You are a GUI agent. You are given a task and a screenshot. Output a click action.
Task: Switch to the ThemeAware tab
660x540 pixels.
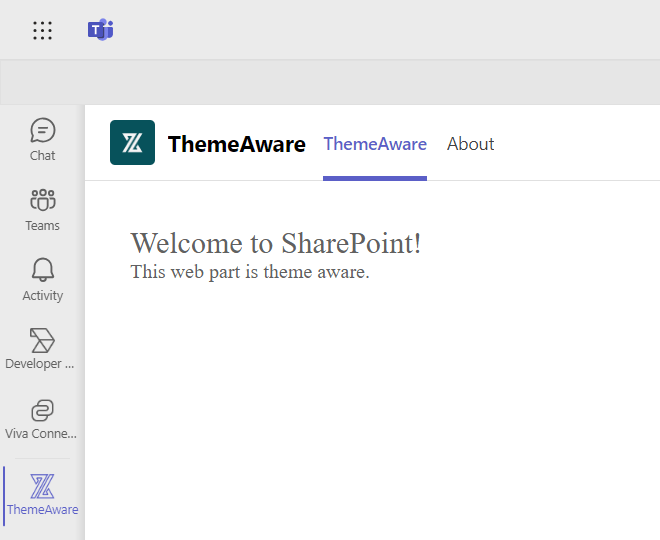tap(375, 144)
